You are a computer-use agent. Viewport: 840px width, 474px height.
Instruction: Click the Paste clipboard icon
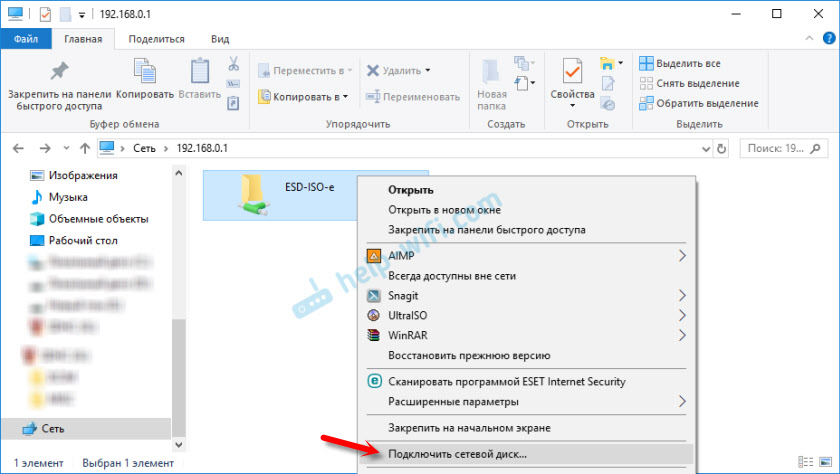[x=199, y=72]
